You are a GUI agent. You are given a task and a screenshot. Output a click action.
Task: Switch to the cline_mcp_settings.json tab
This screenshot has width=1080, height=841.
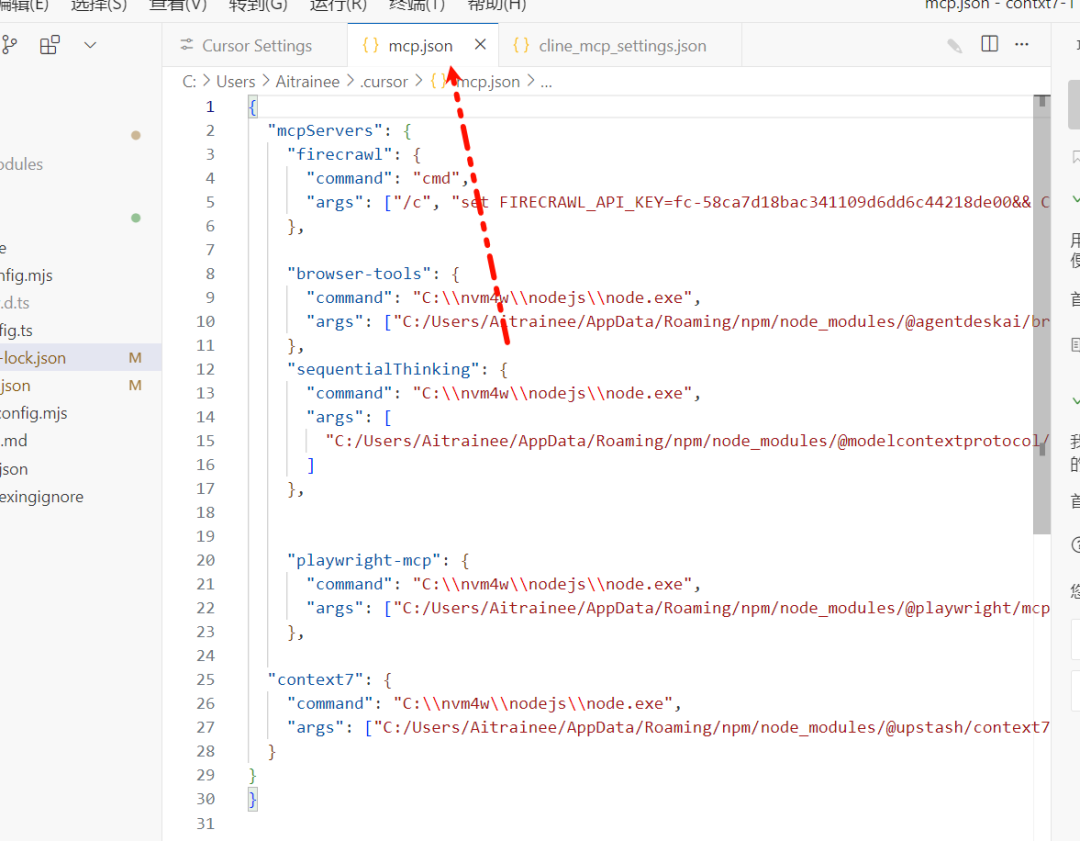tap(621, 46)
